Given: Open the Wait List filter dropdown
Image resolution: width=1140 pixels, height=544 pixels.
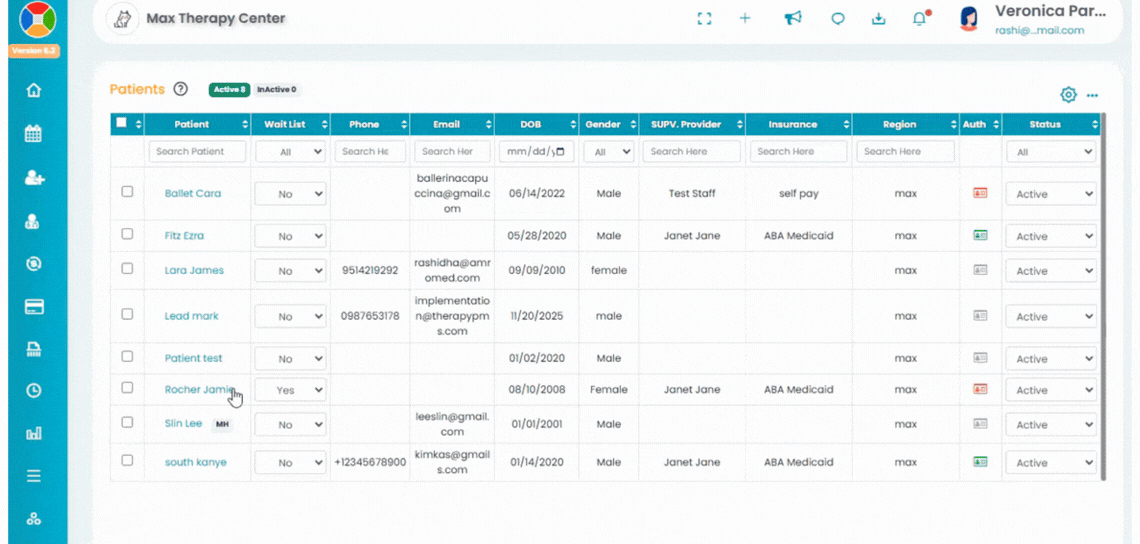Looking at the screenshot, I should click(290, 152).
